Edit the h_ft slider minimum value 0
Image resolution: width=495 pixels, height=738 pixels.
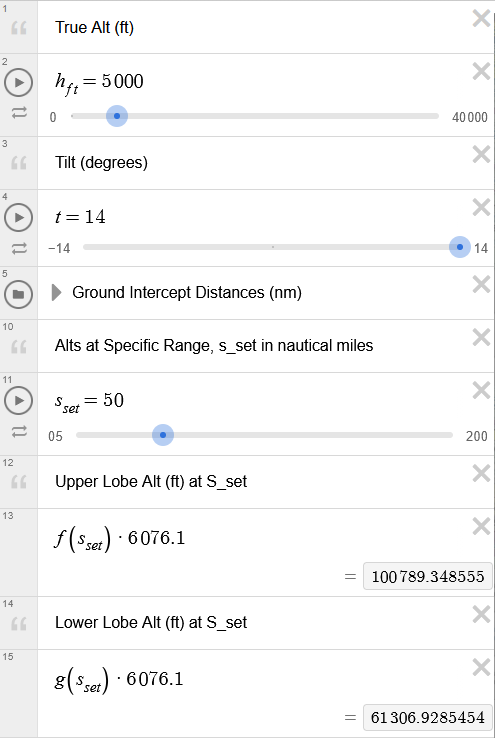[53, 117]
